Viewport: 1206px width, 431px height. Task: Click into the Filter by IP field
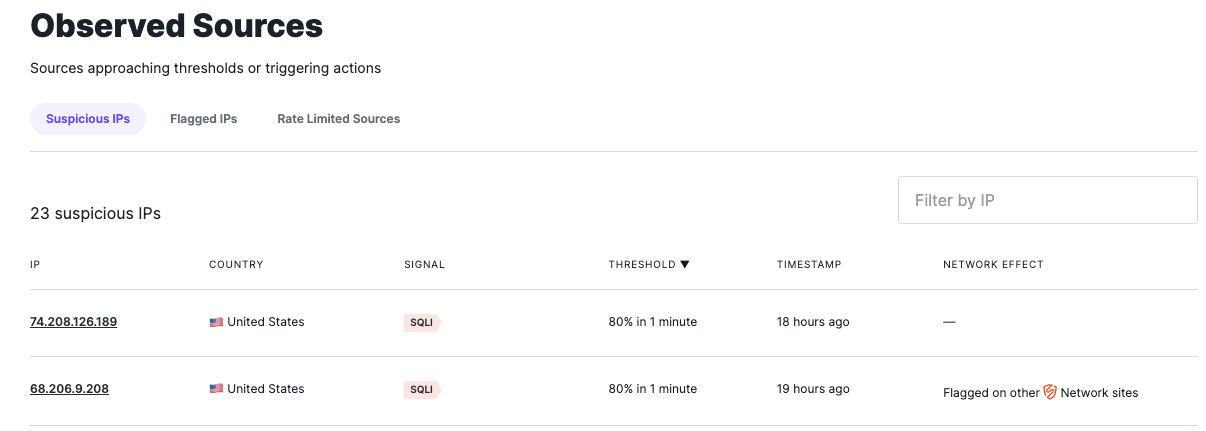pos(1047,200)
